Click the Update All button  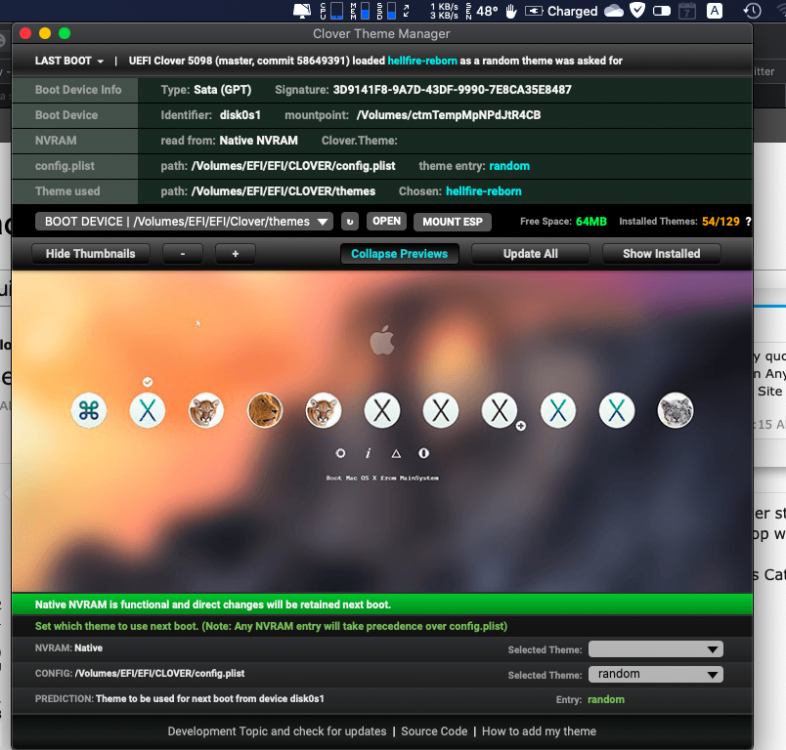(x=530, y=254)
